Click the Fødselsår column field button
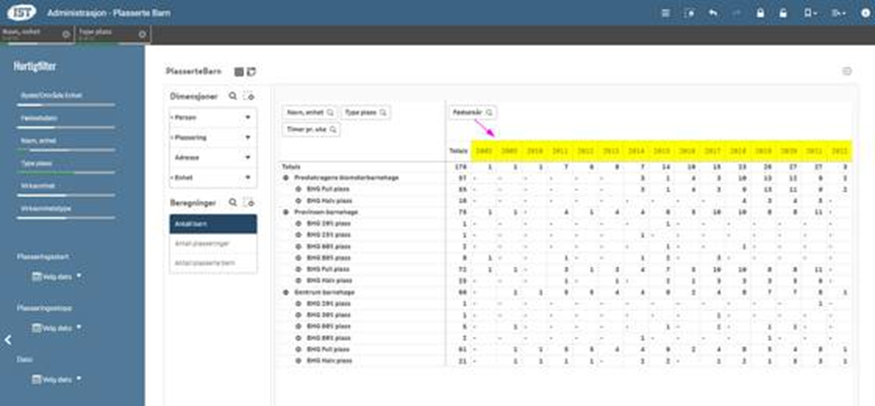 click(x=471, y=113)
